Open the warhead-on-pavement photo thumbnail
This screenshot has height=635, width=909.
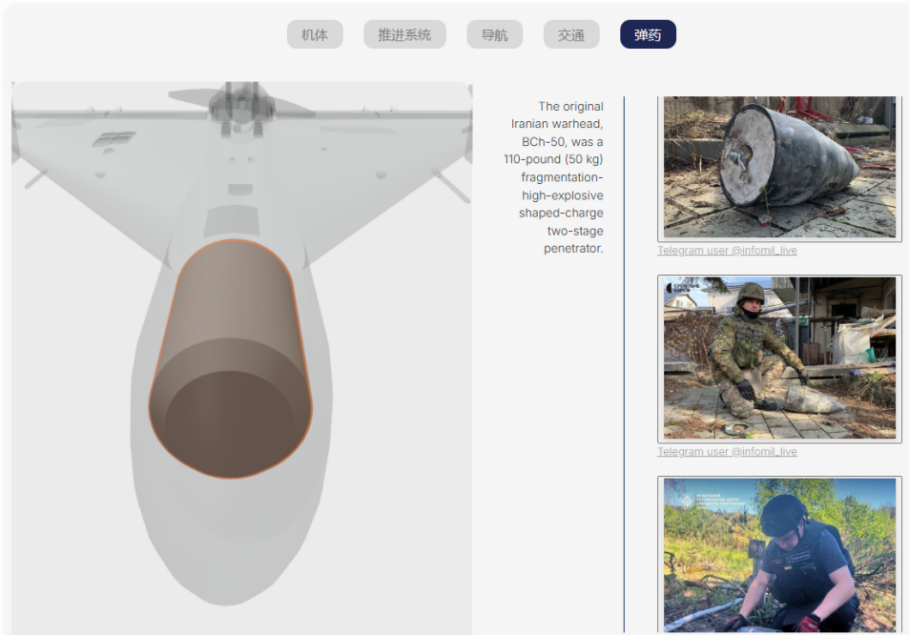(x=779, y=168)
